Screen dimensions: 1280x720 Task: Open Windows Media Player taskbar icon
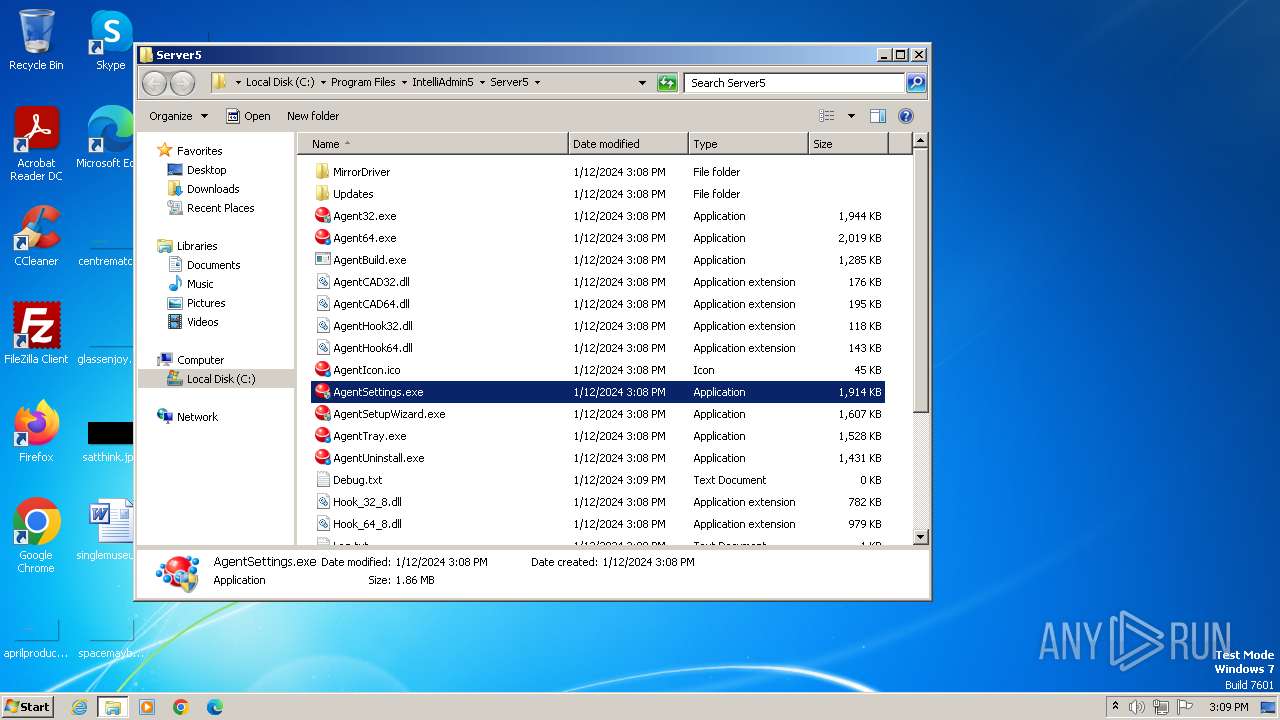(147, 707)
